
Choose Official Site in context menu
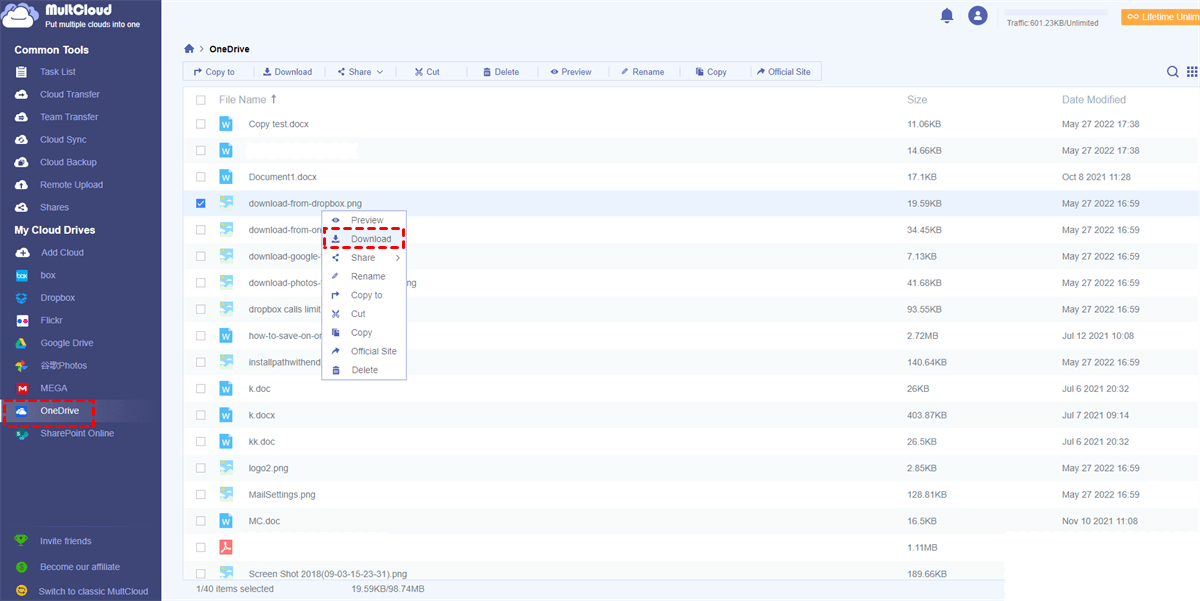(x=364, y=351)
